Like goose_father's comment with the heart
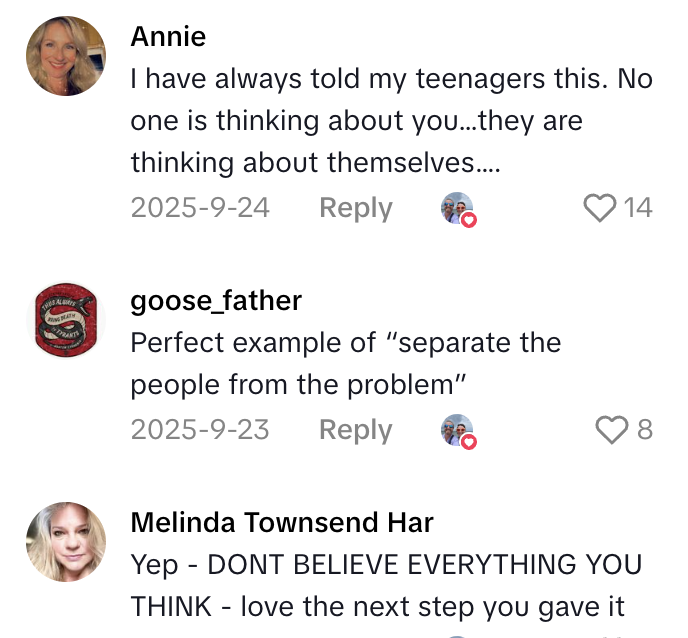This screenshot has height=638, width=688. (610, 429)
